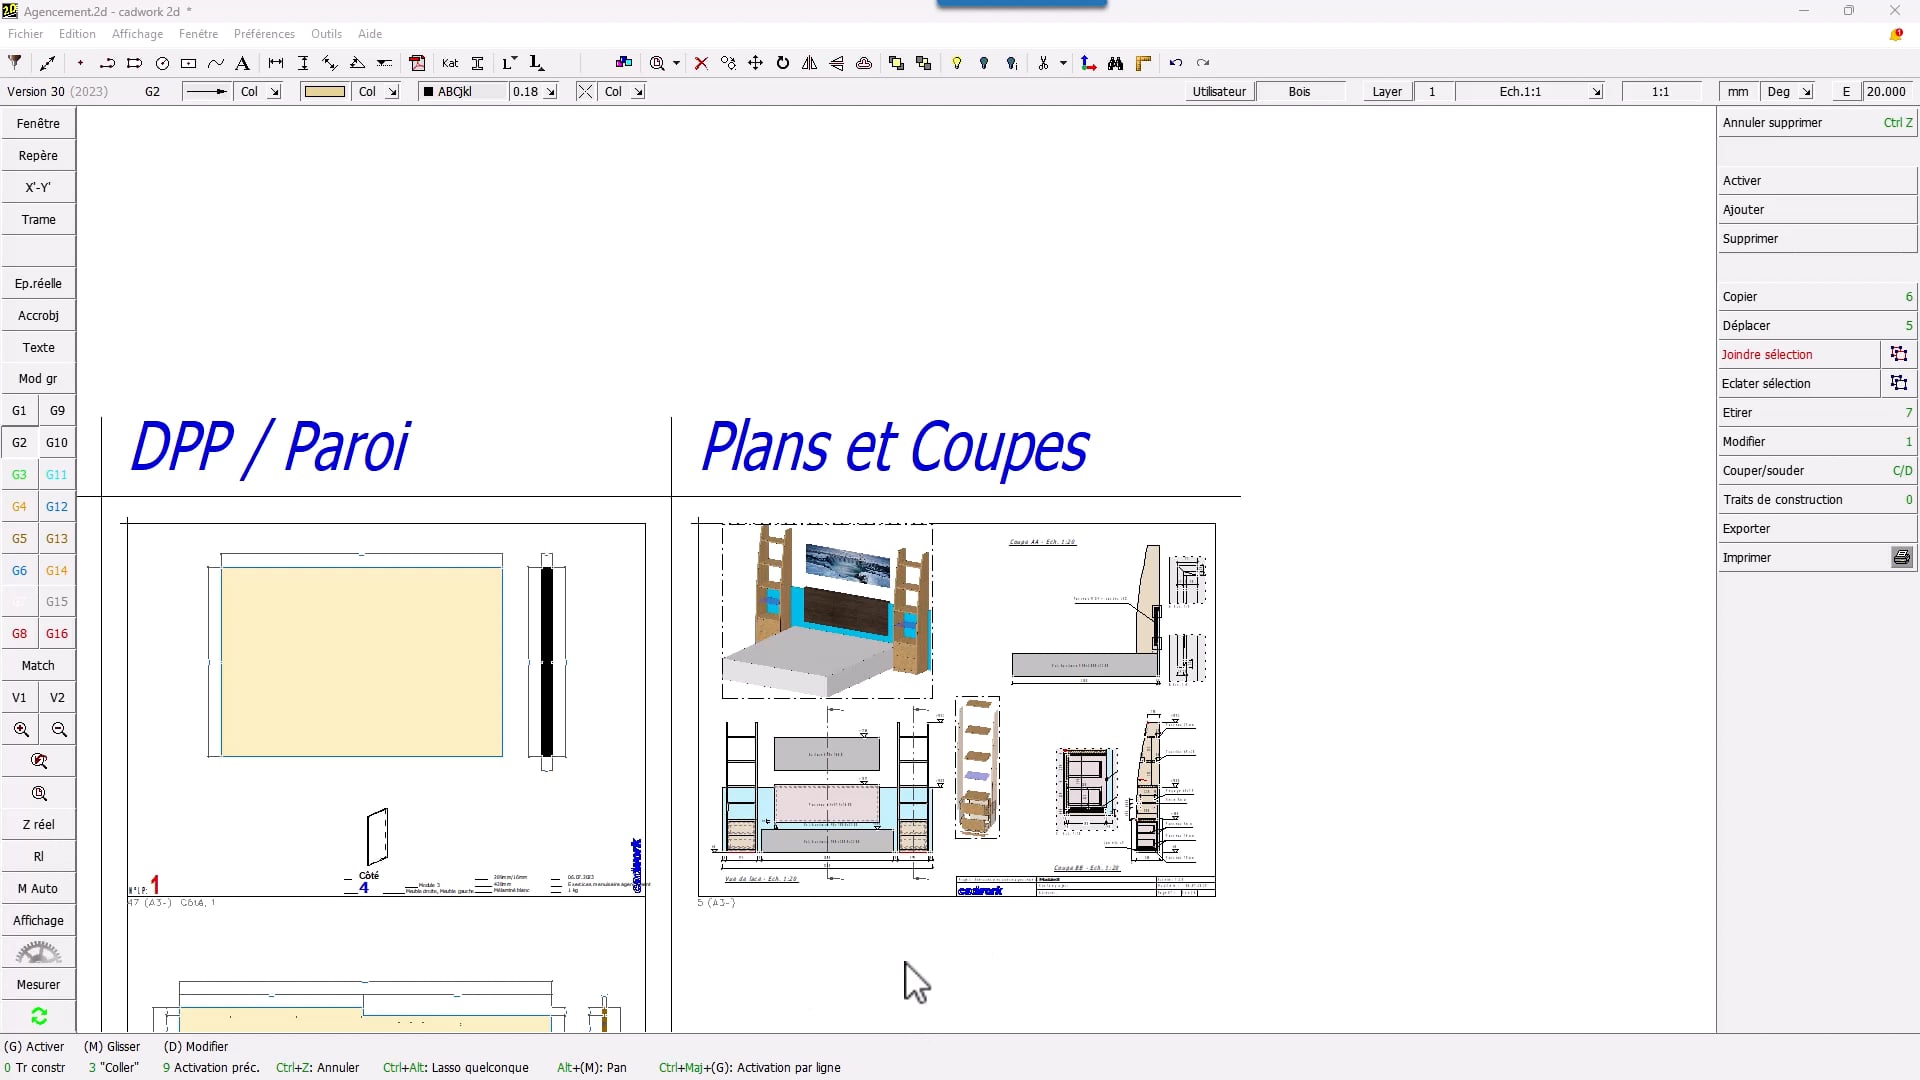Open the fill color Col dropdown
Viewport: 1920px width, 1080px height.
[x=392, y=91]
